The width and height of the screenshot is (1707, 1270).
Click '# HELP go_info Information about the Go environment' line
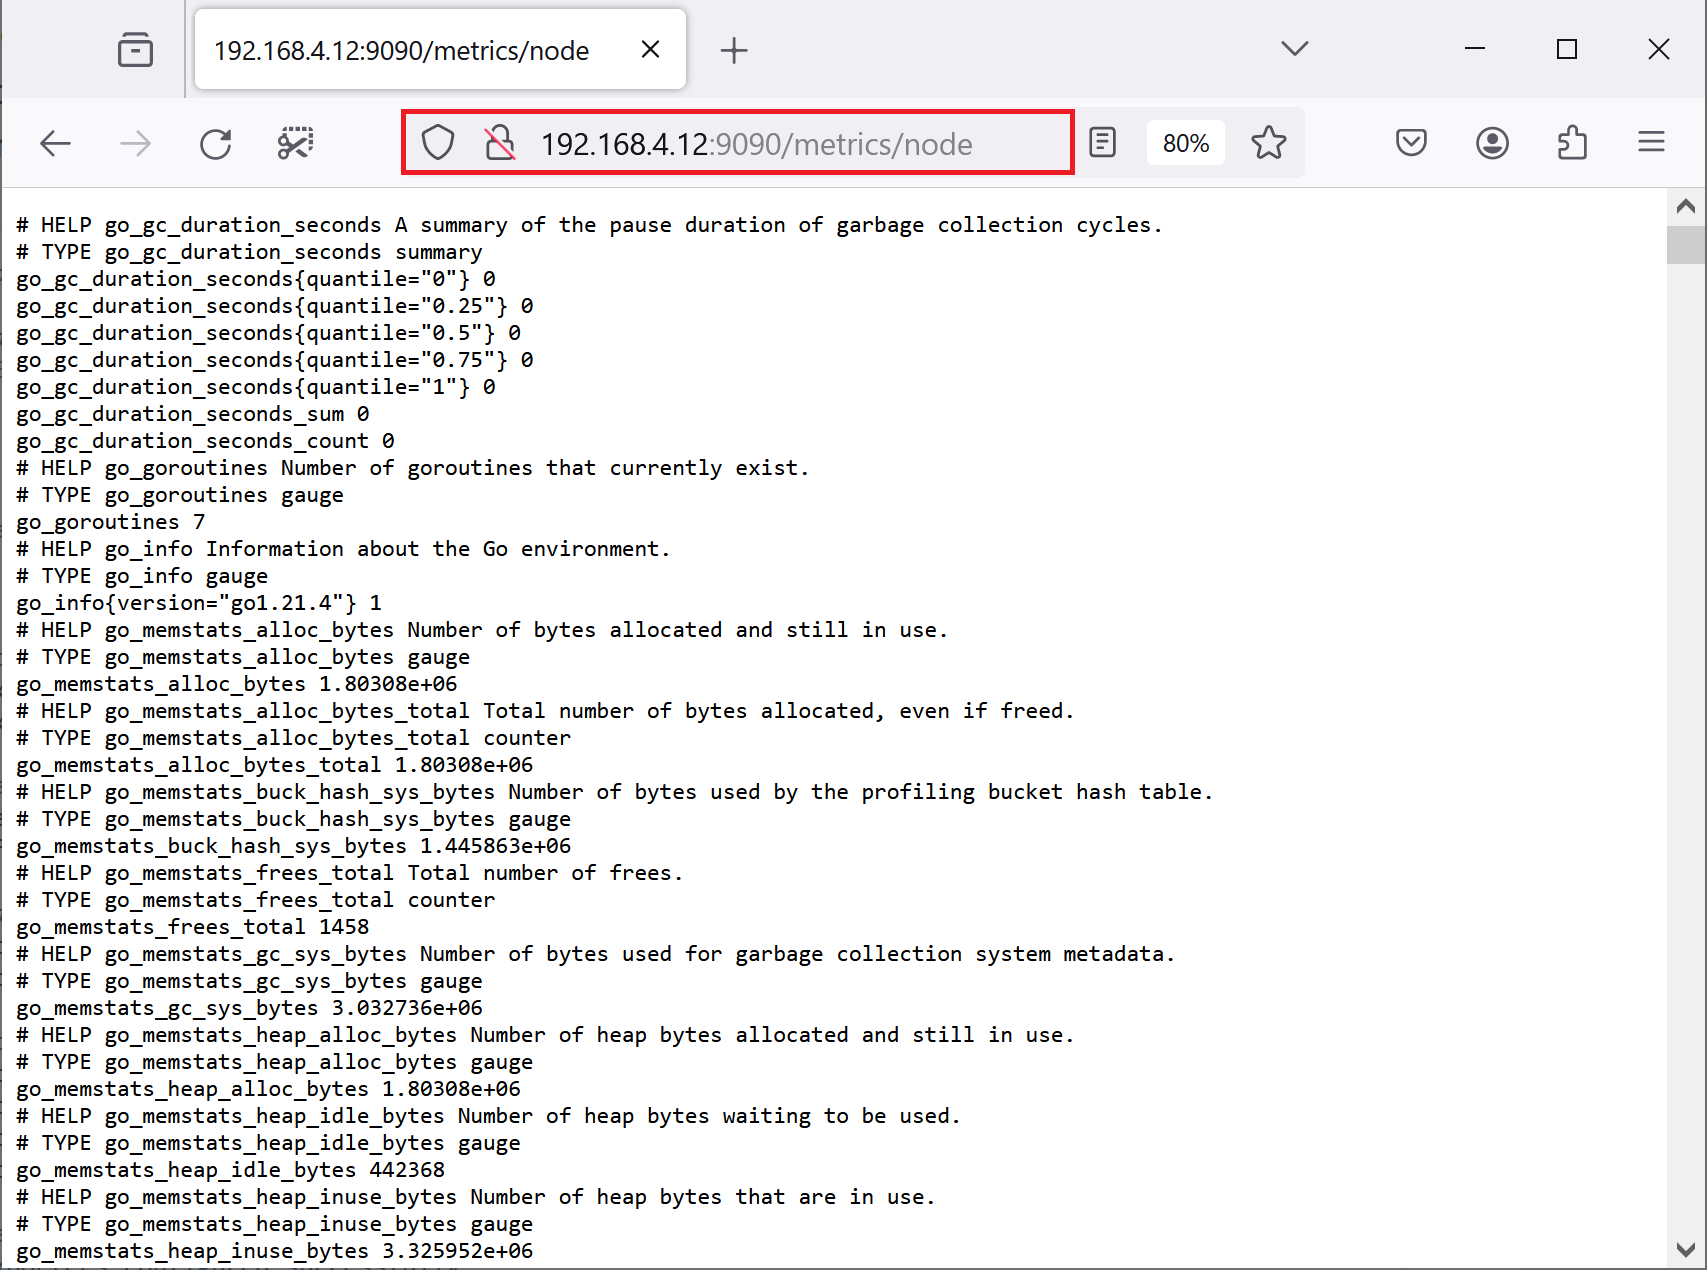pyautogui.click(x=343, y=549)
